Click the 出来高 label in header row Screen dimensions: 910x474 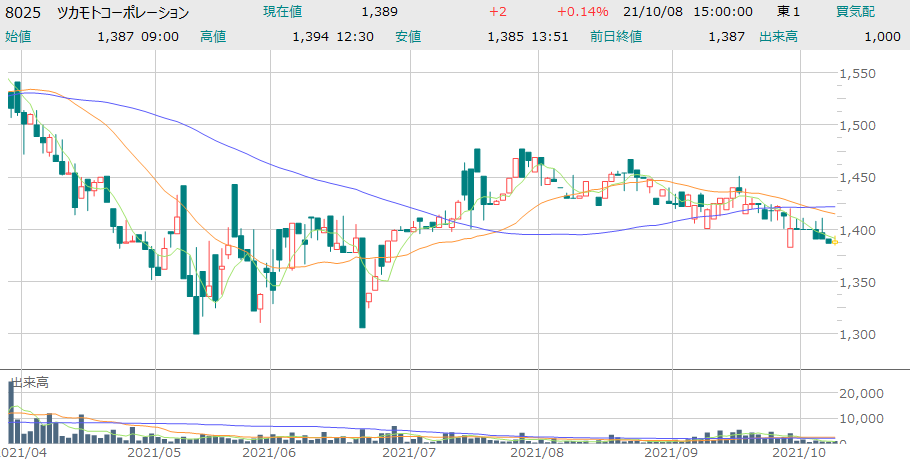pyautogui.click(x=776, y=36)
